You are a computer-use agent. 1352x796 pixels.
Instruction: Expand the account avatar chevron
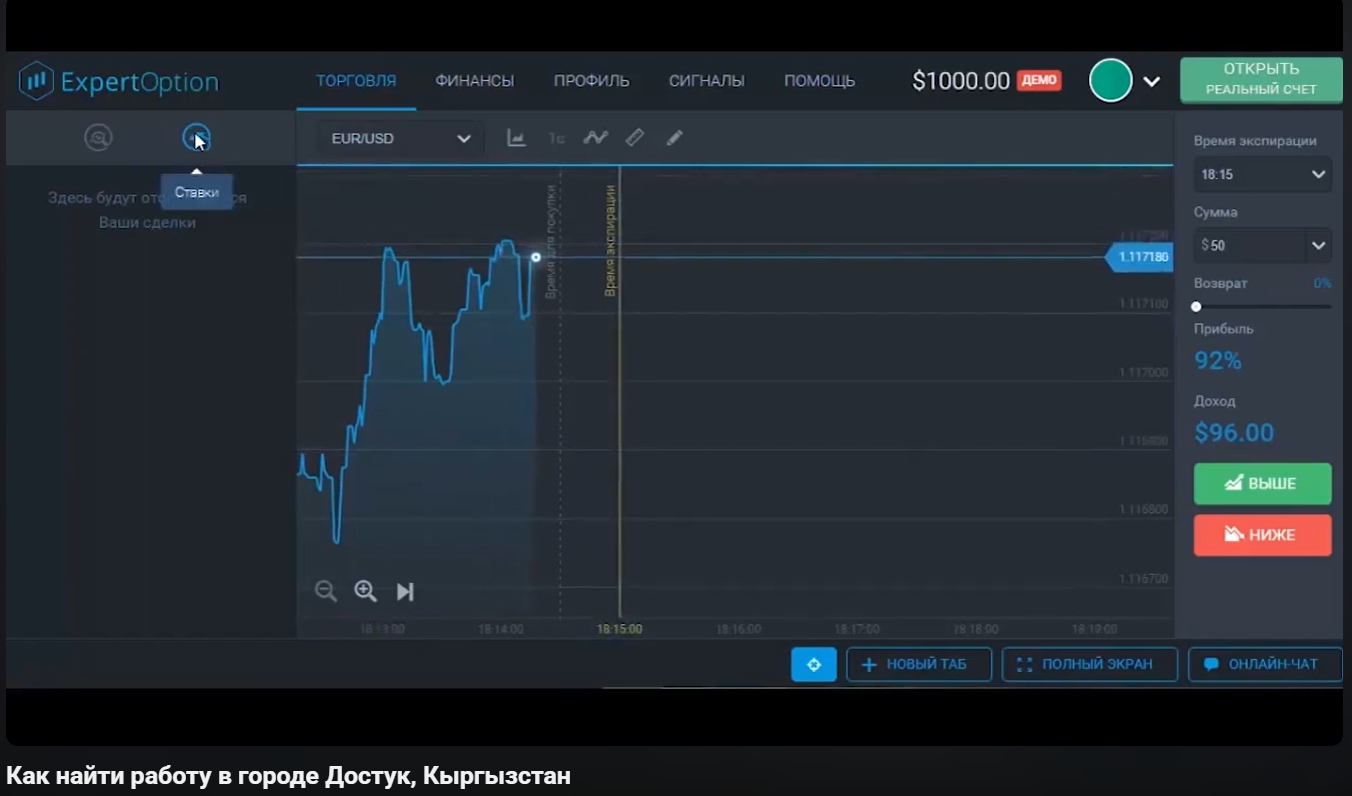(x=1151, y=81)
